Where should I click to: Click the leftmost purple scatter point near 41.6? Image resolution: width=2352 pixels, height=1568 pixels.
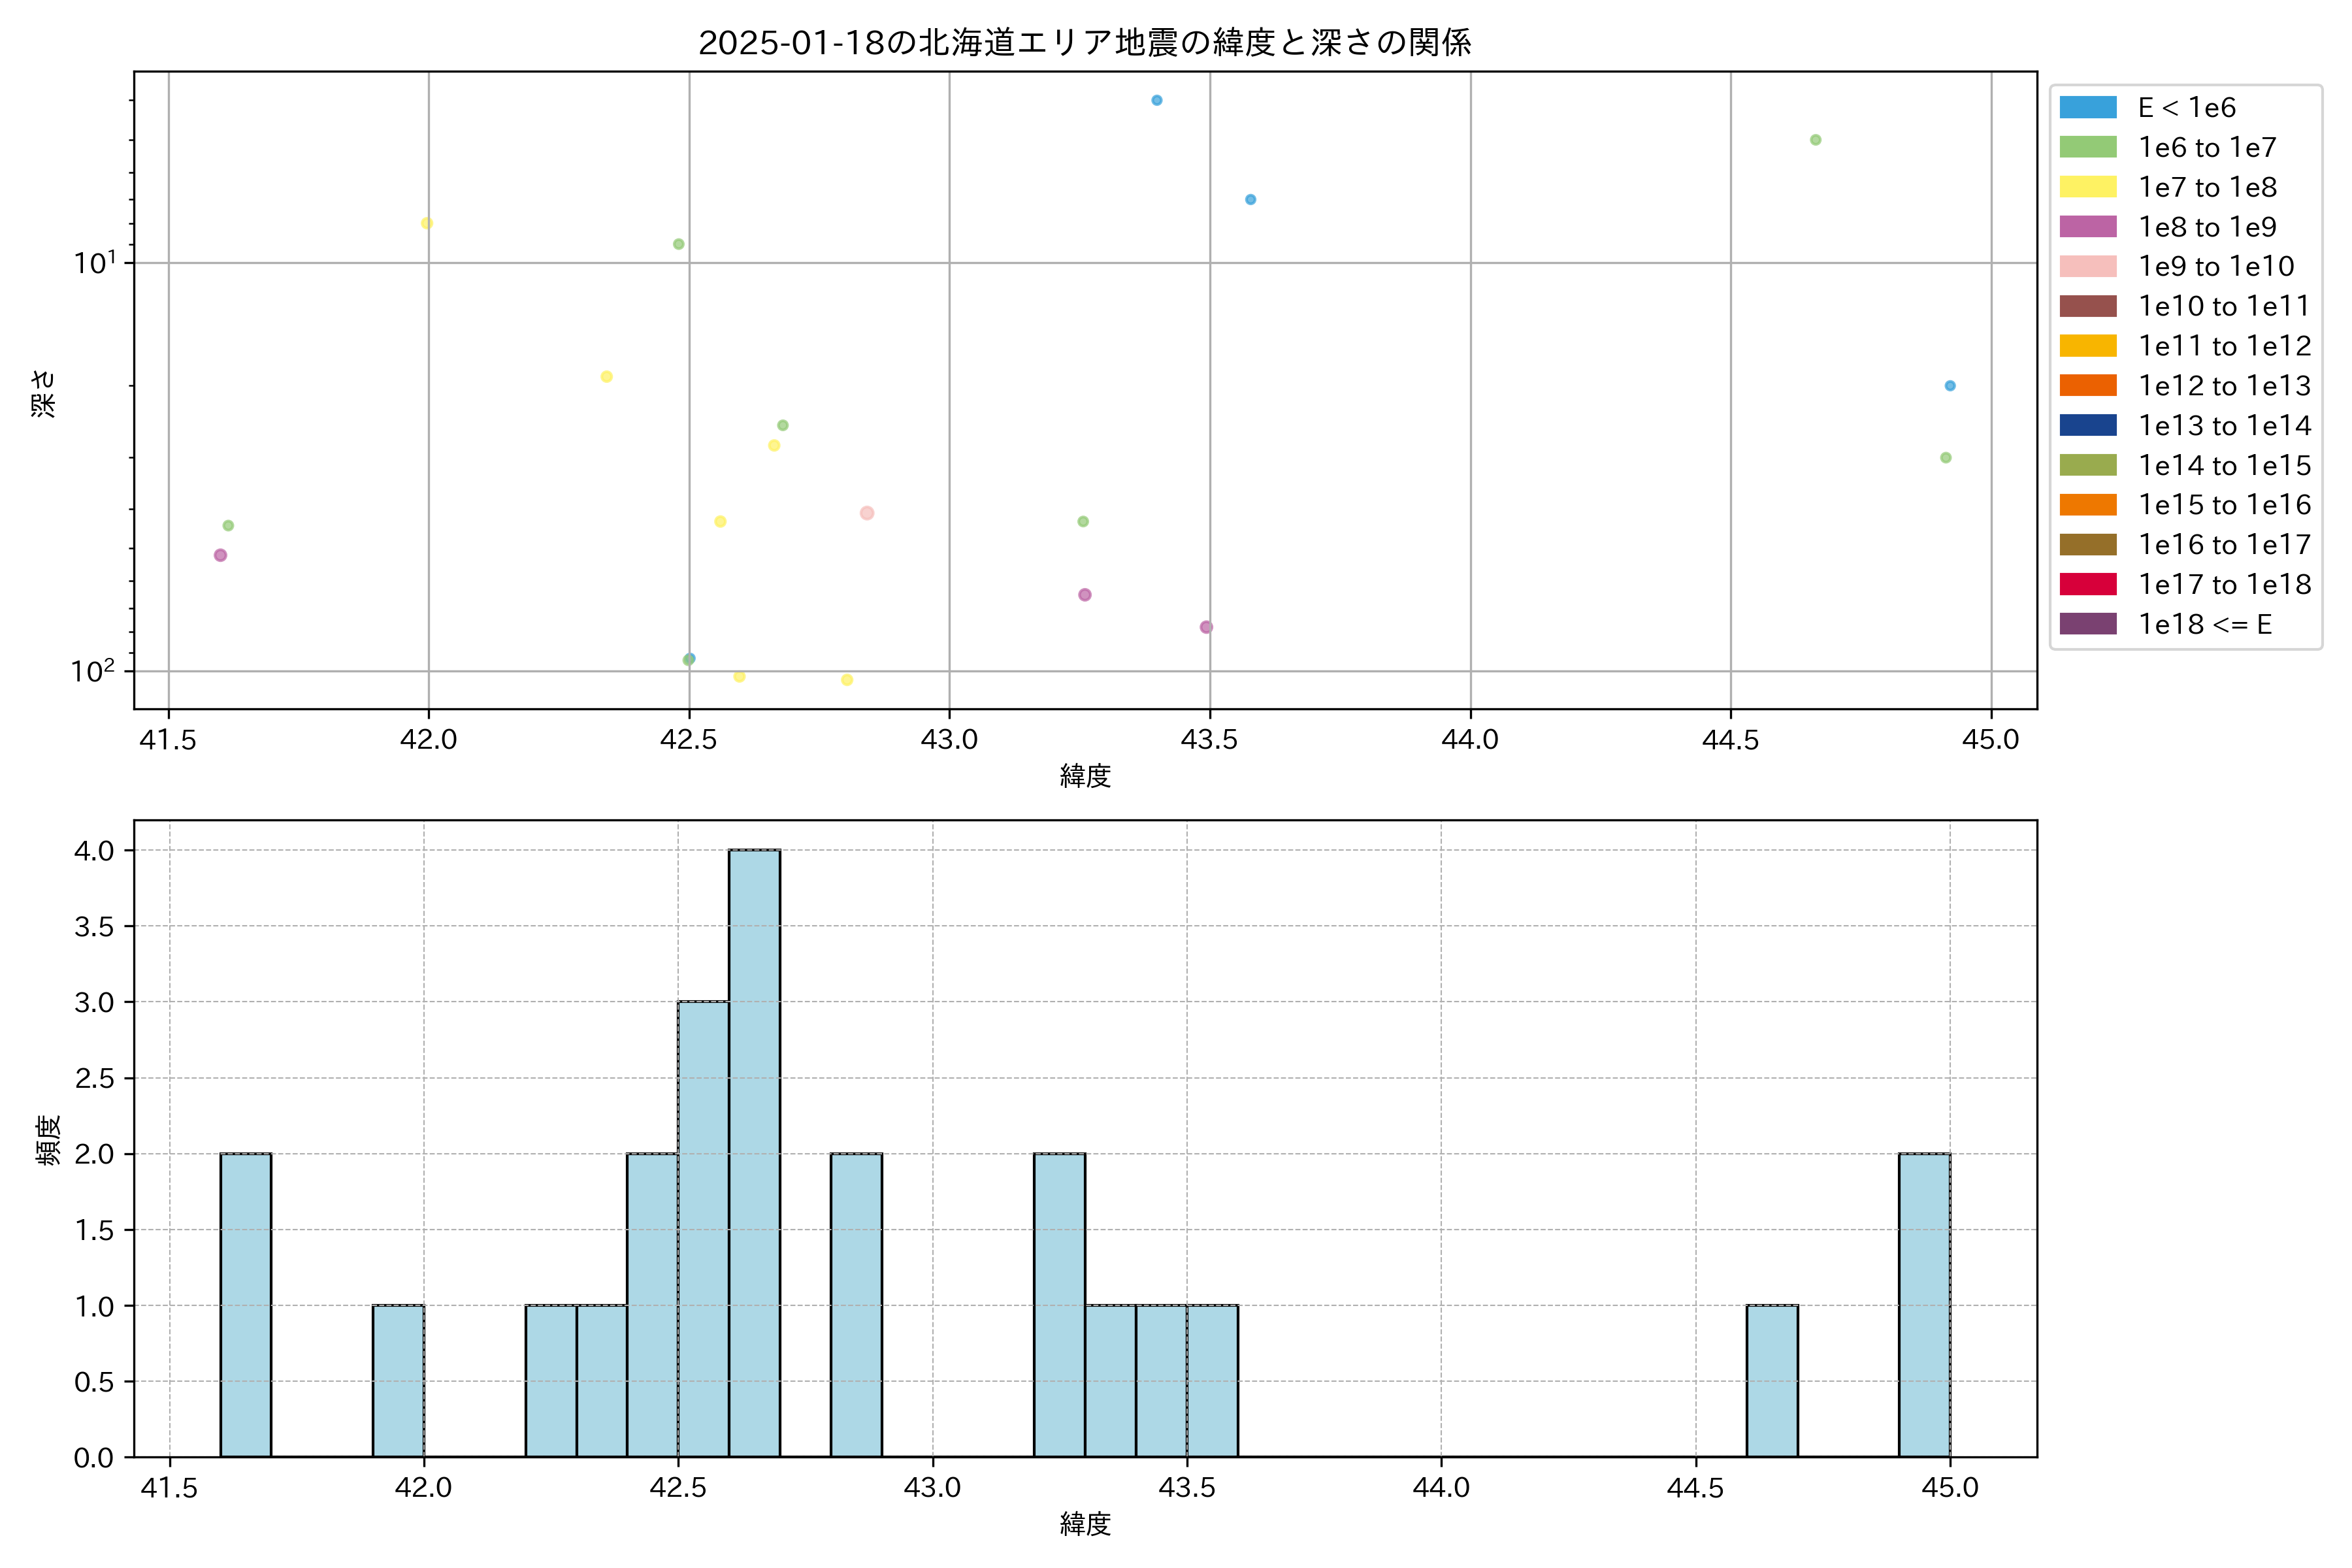(220, 555)
